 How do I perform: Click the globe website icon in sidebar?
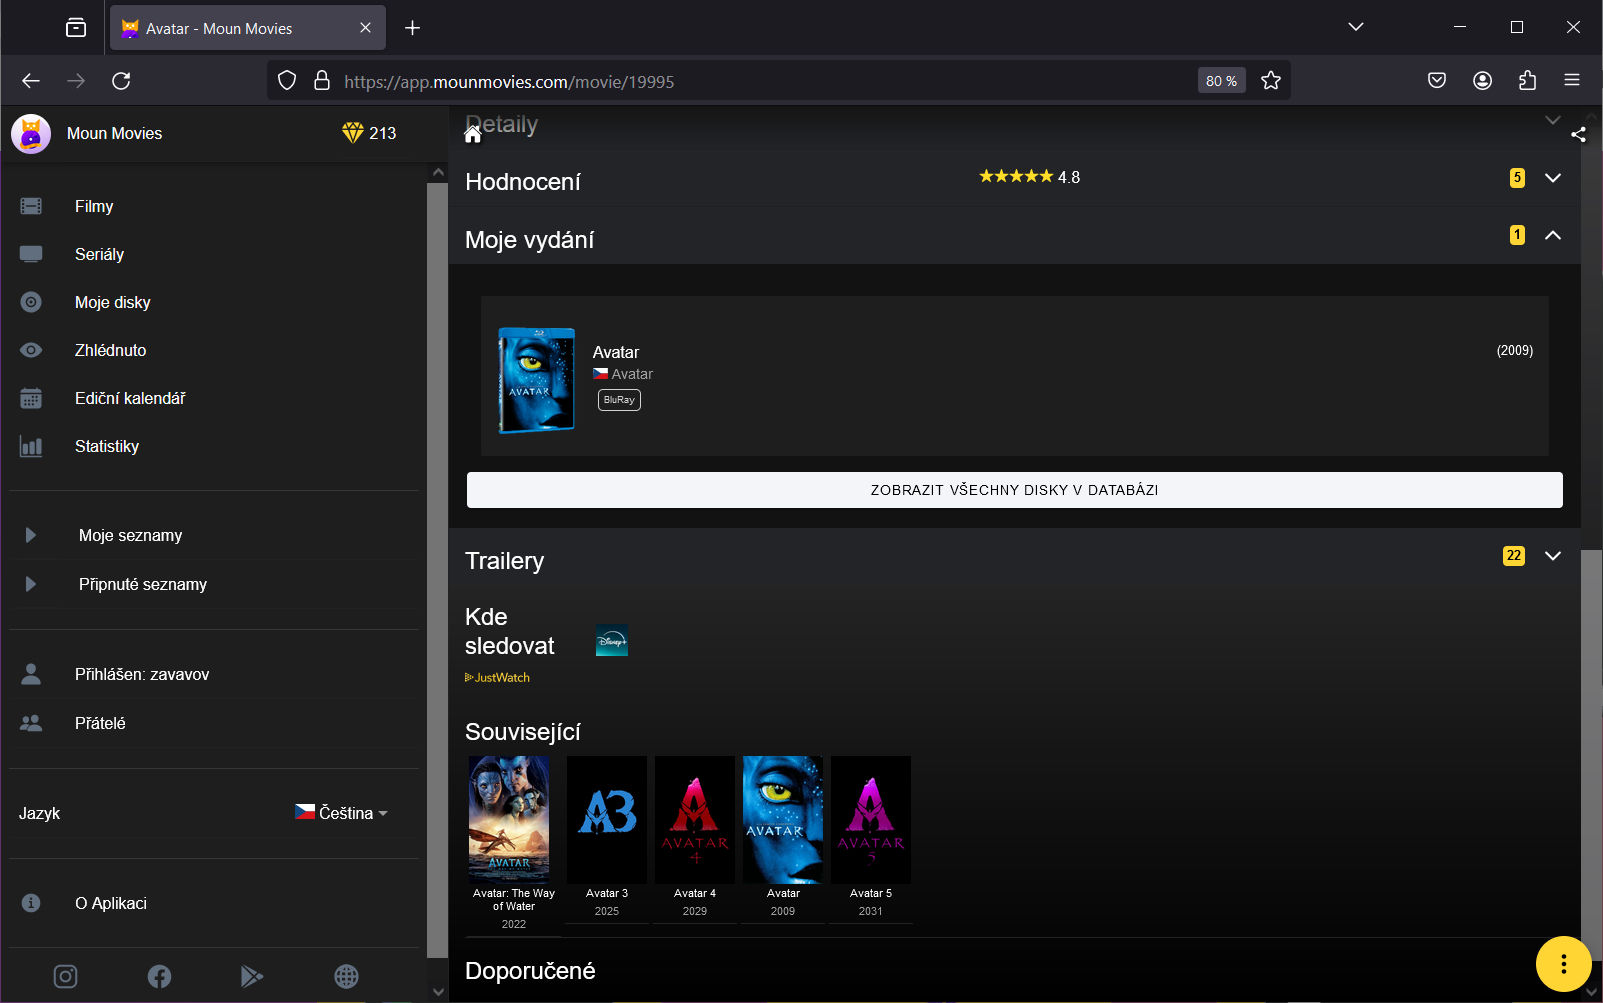click(346, 976)
